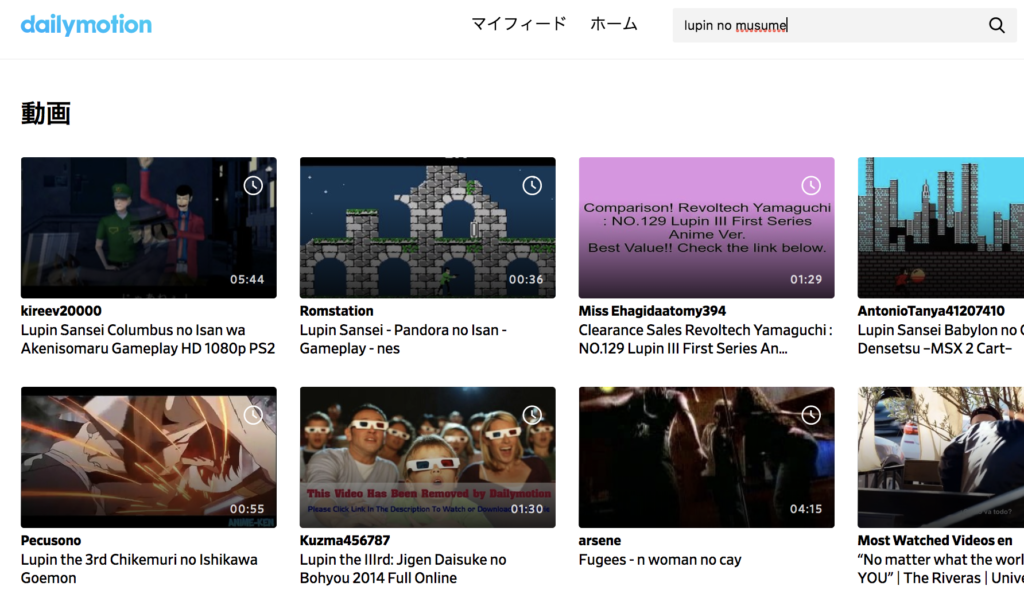Add Miss Ehagidaatomy394 video to watch later

point(811,185)
